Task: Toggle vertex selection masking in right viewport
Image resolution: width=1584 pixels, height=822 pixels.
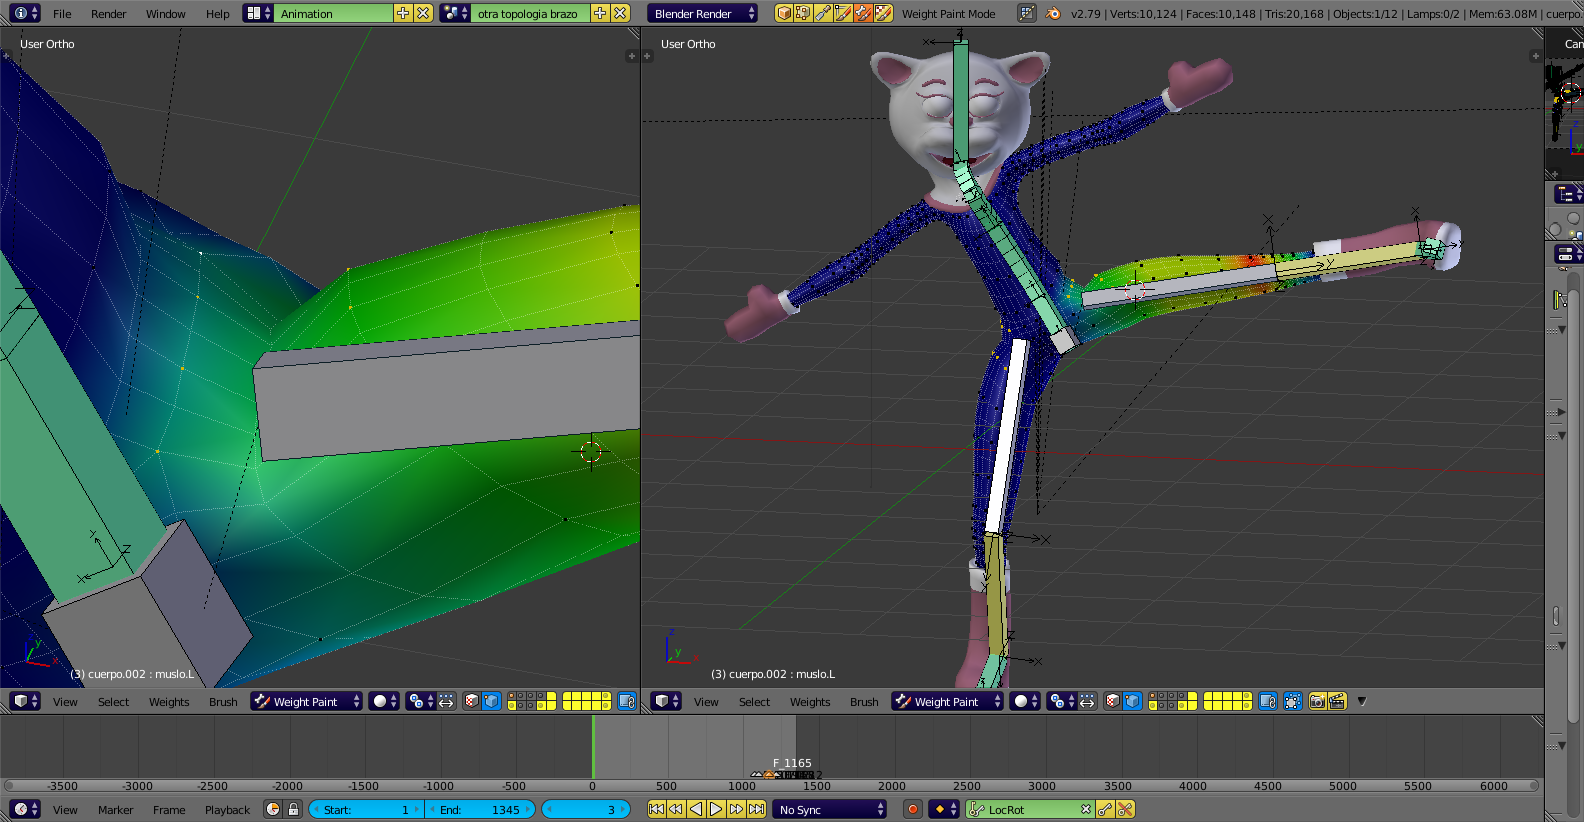Action: pos(1132,701)
